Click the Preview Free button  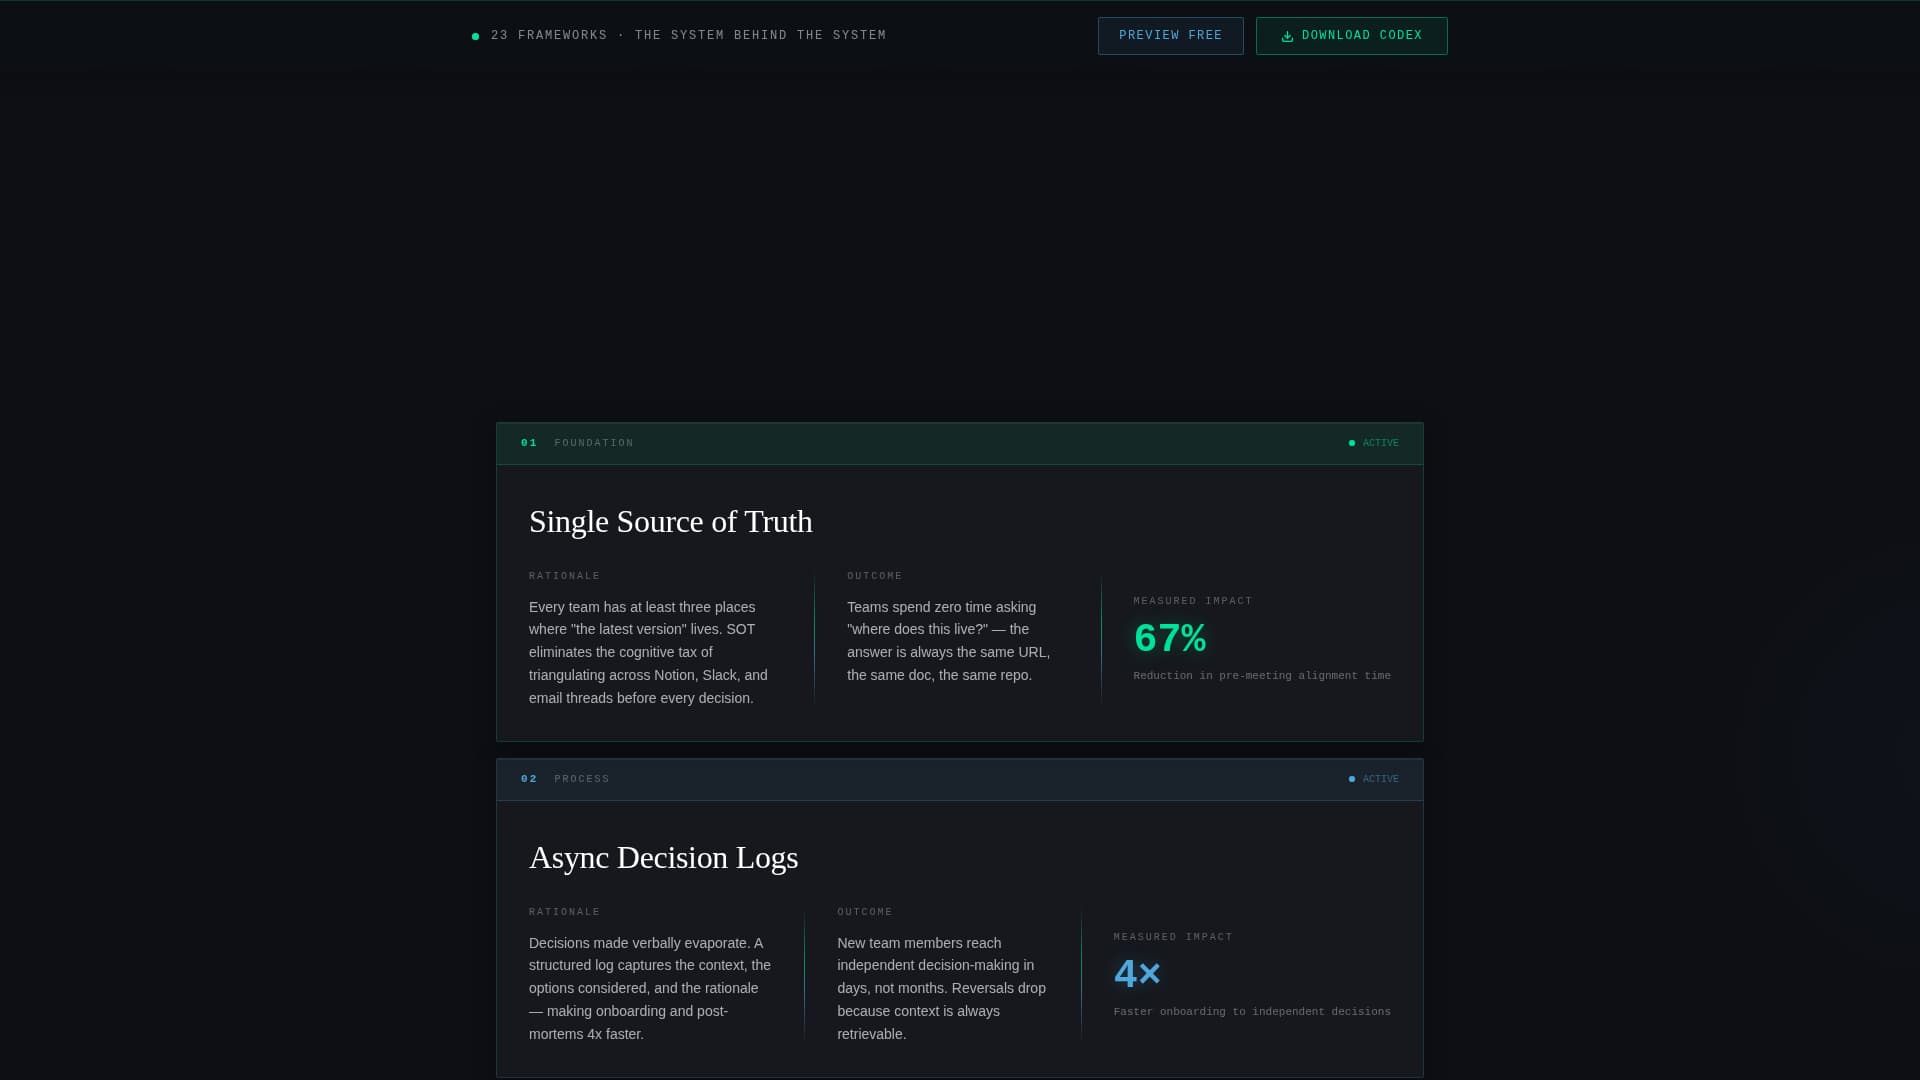pyautogui.click(x=1170, y=35)
